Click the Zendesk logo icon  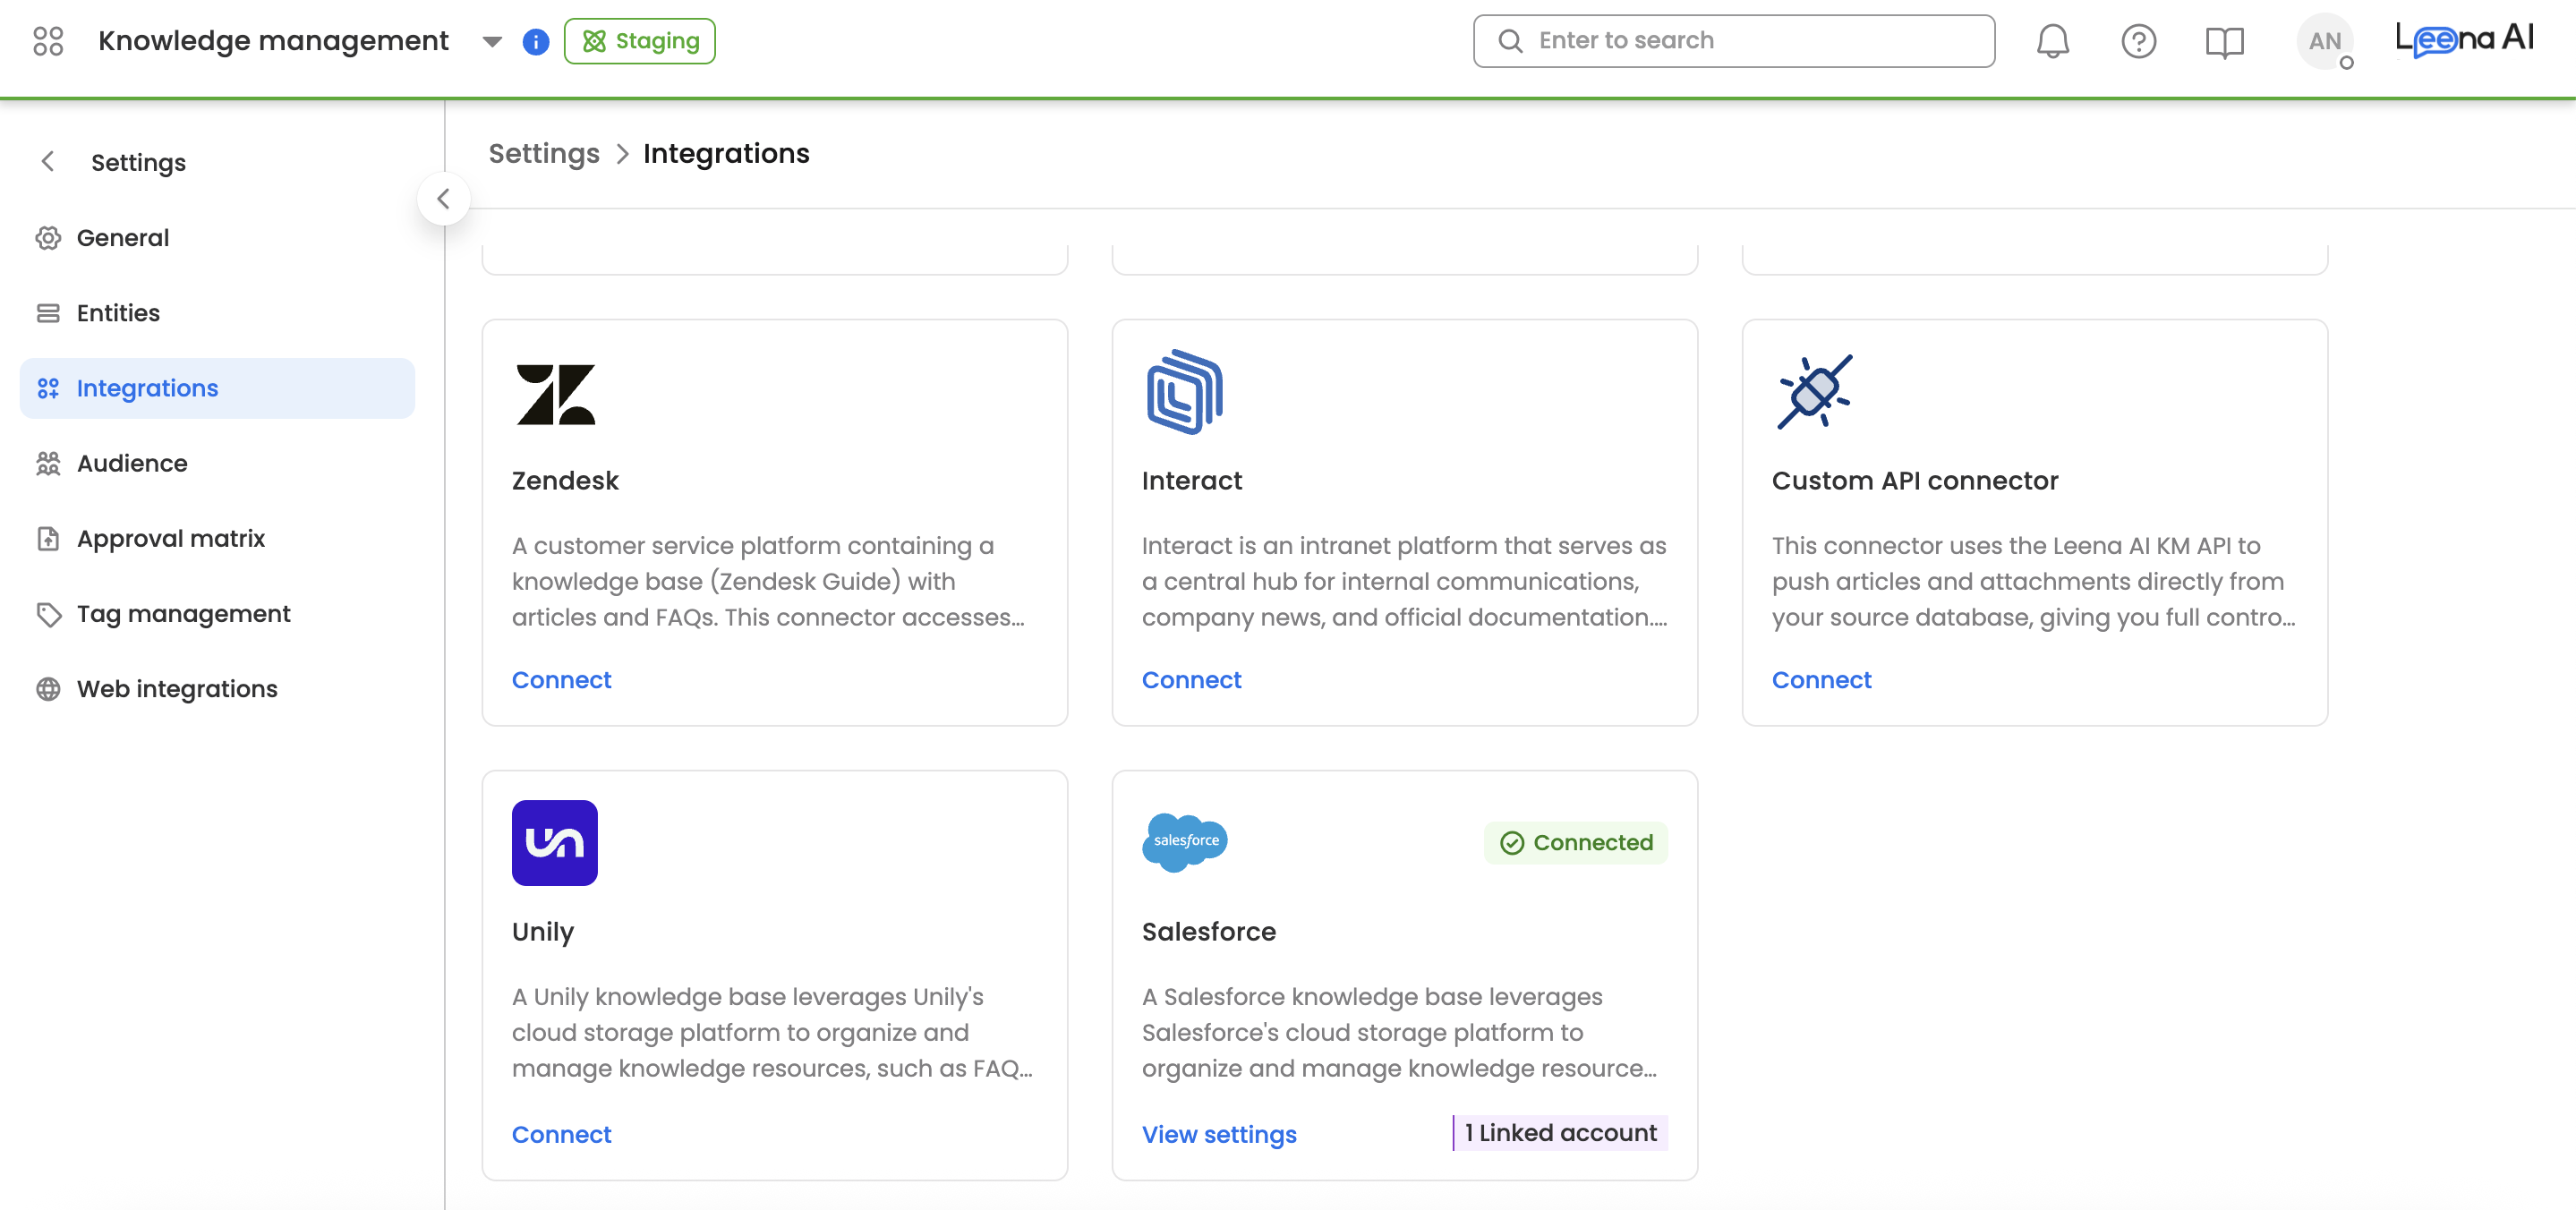pyautogui.click(x=555, y=394)
